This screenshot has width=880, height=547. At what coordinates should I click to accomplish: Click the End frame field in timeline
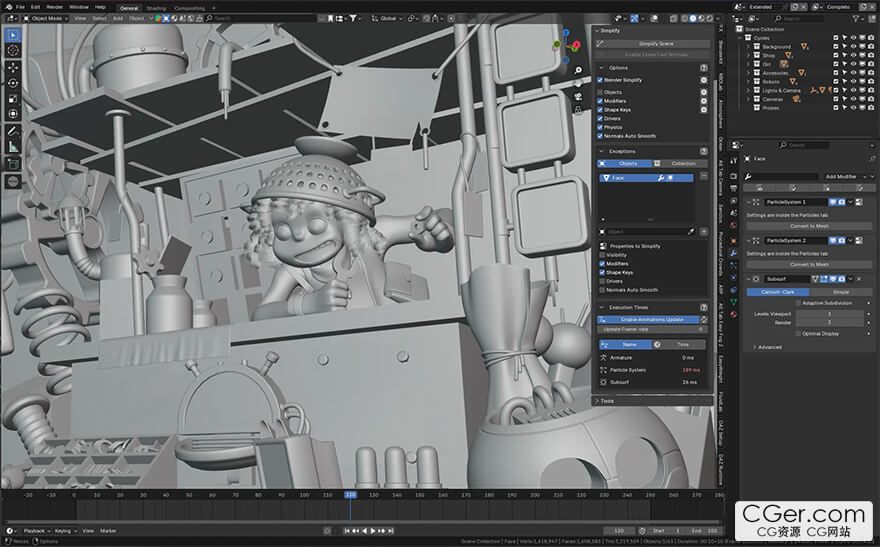pyautogui.click(x=706, y=531)
